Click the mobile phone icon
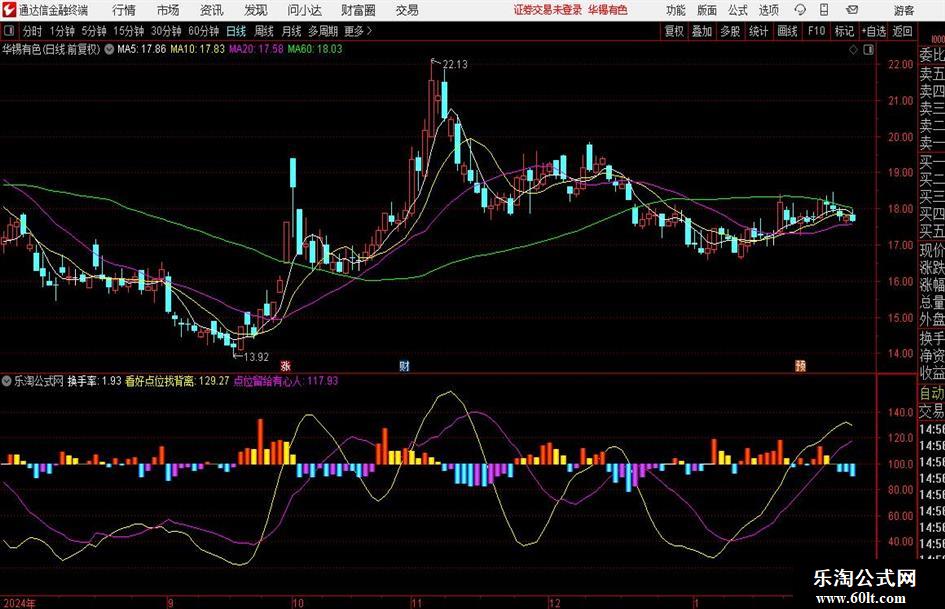This screenshot has height=609, width=945. tap(824, 10)
